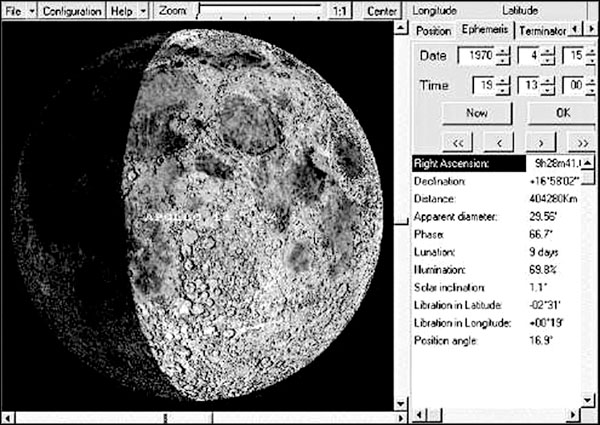This screenshot has width=600, height=425.
Task: Step forward with > button
Action: tap(541, 143)
